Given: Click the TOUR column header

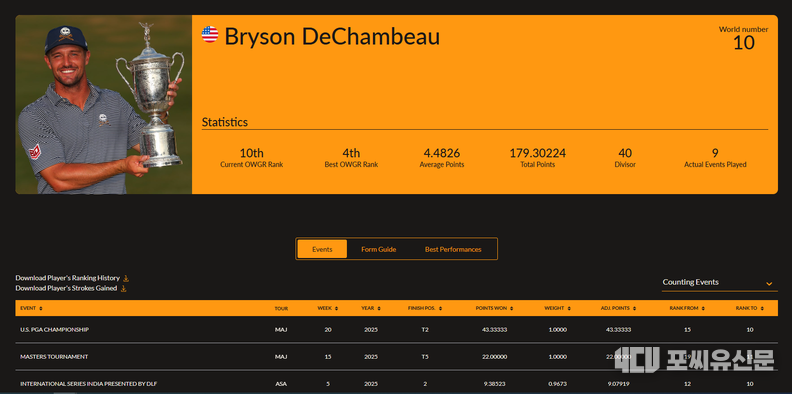Looking at the screenshot, I should 281,308.
